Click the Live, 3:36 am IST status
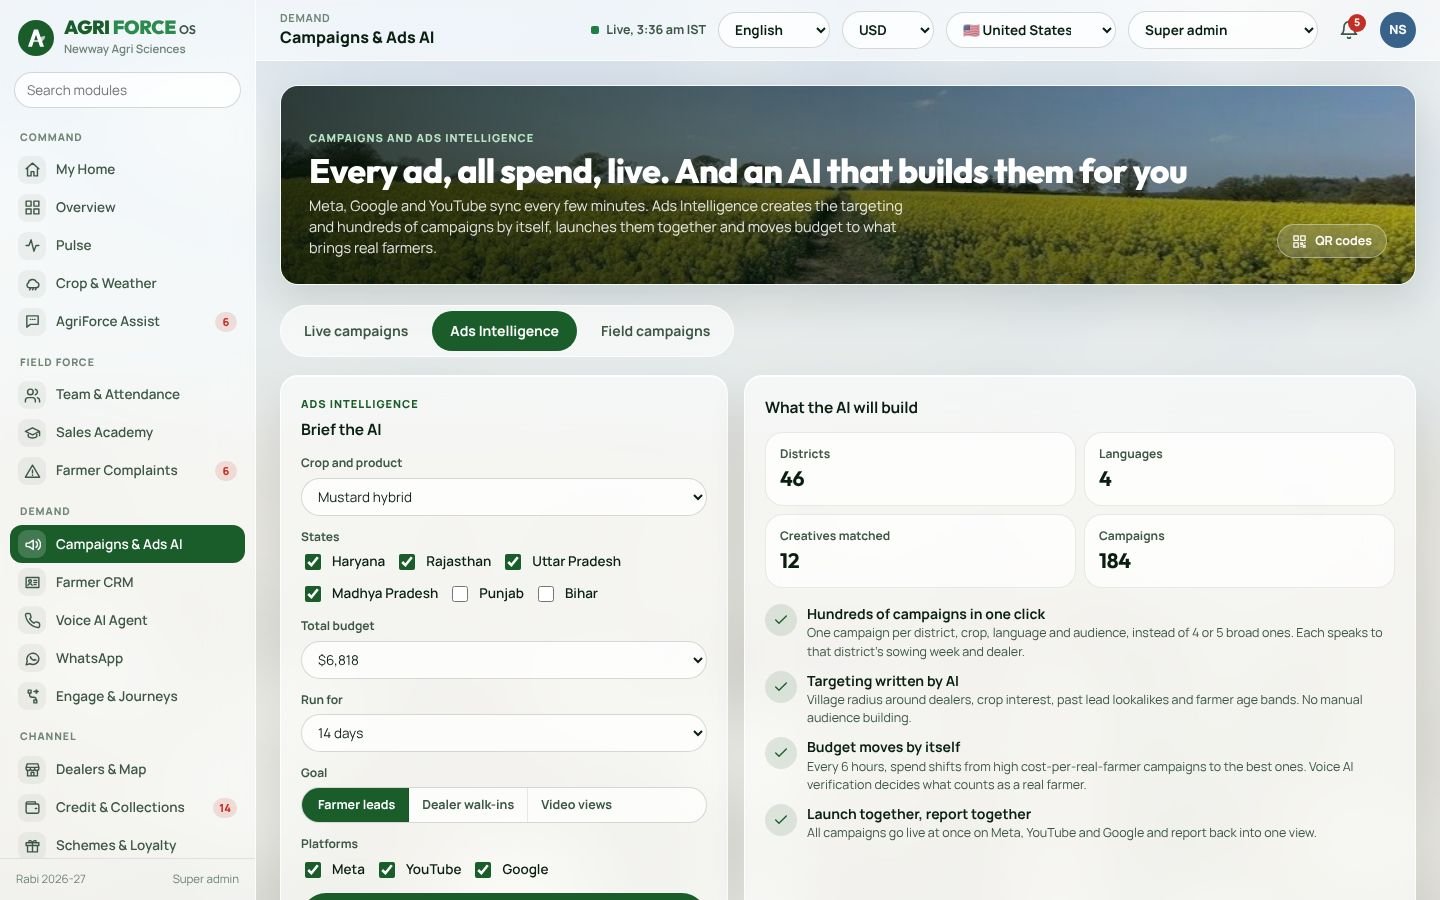Image resolution: width=1440 pixels, height=900 pixels. (x=648, y=30)
